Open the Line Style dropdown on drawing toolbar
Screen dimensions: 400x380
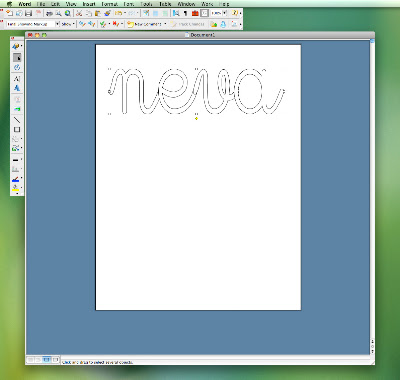click(17, 160)
